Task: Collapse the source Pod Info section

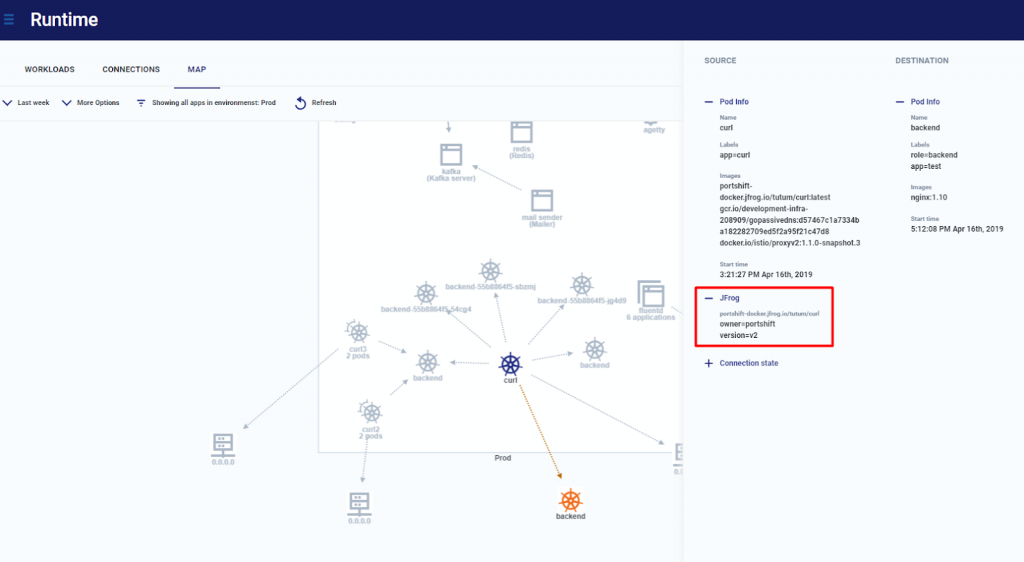Action: [709, 102]
